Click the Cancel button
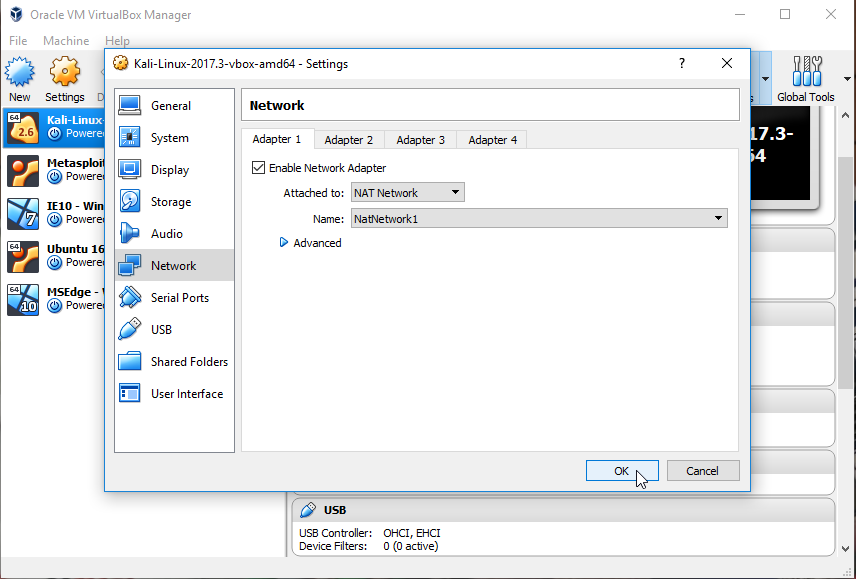The width and height of the screenshot is (856, 579). (703, 470)
